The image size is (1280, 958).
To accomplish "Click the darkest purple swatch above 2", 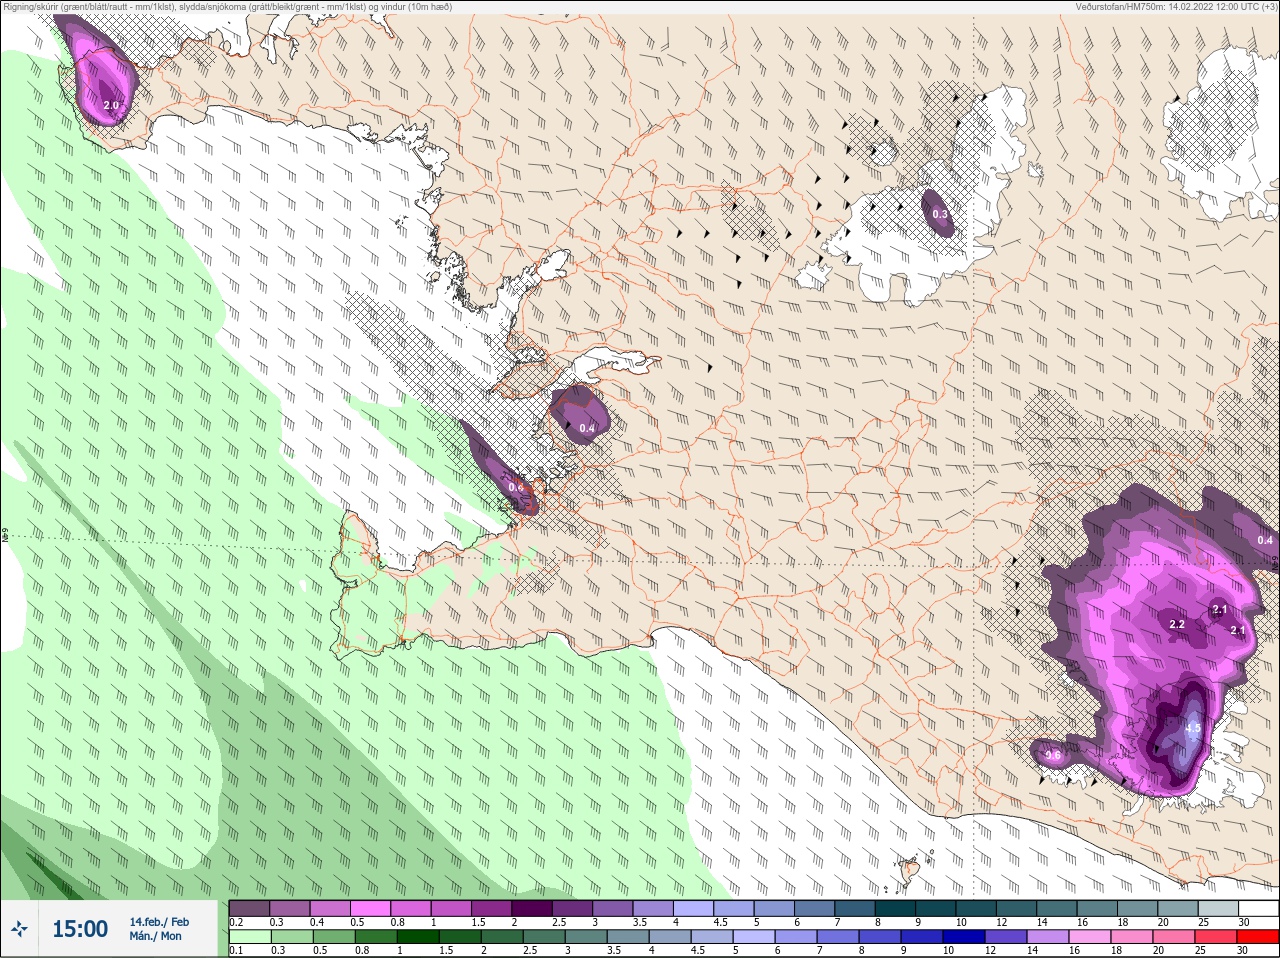I will pos(534,908).
